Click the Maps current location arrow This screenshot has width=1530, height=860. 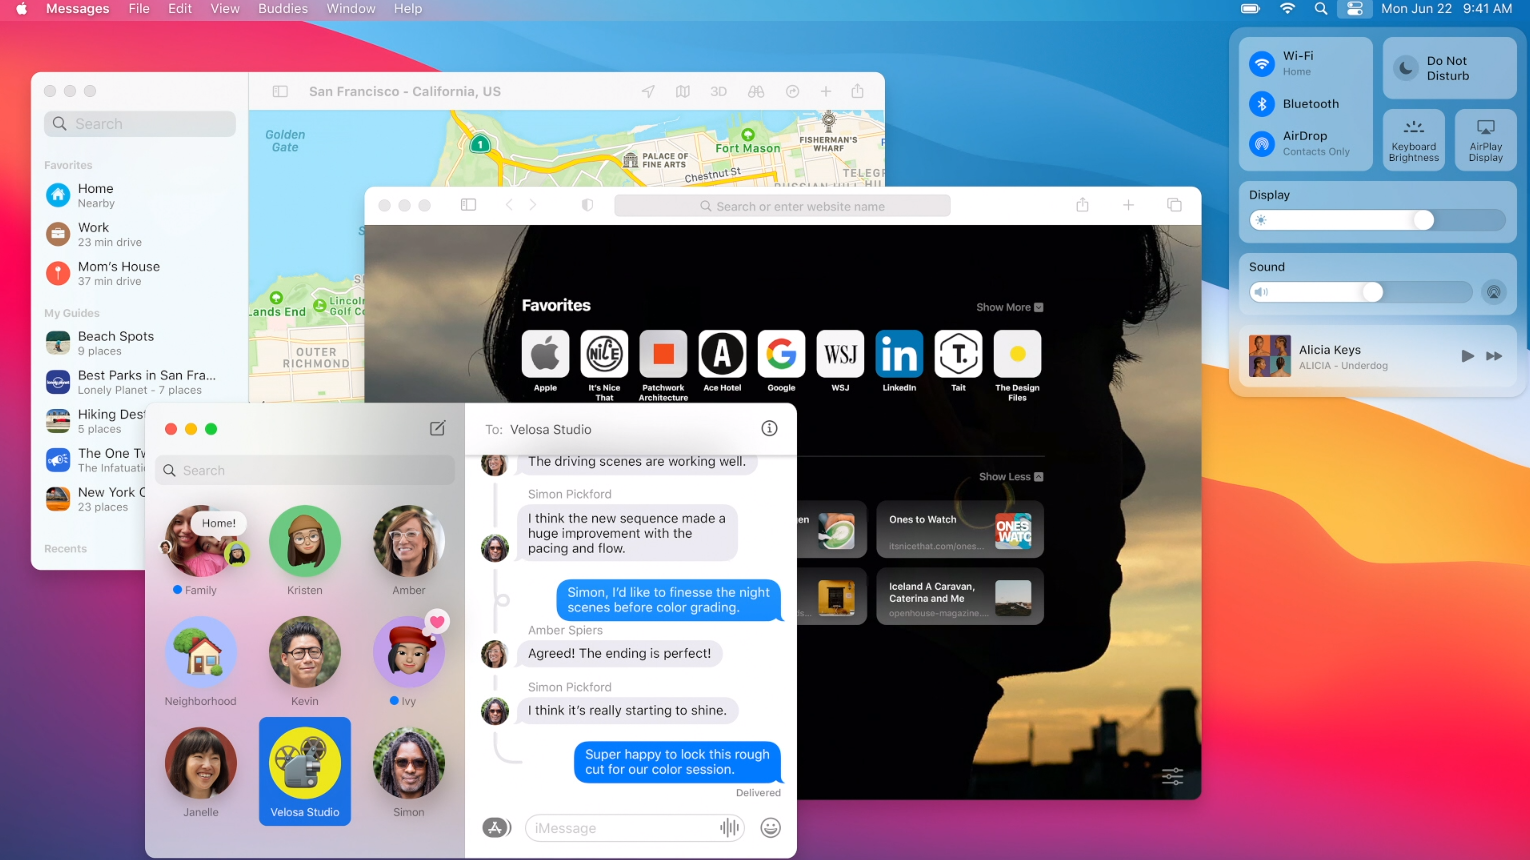[648, 91]
